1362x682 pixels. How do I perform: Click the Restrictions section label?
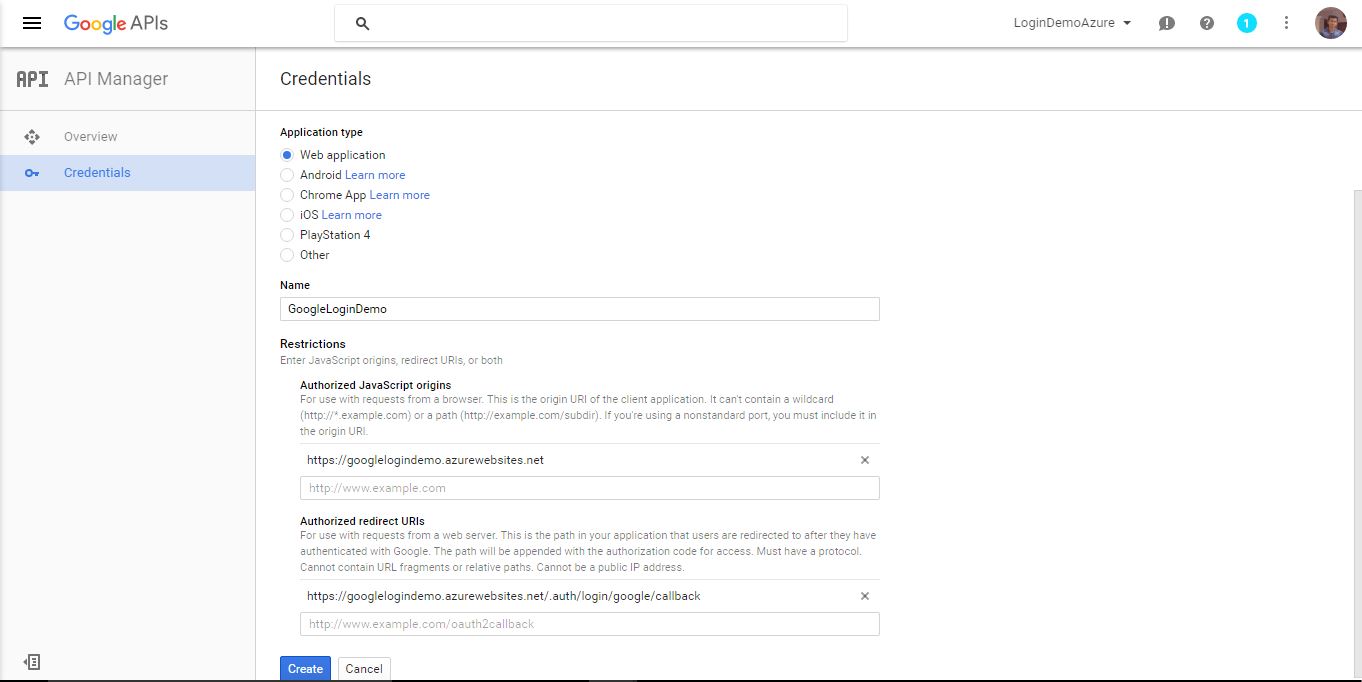[313, 344]
